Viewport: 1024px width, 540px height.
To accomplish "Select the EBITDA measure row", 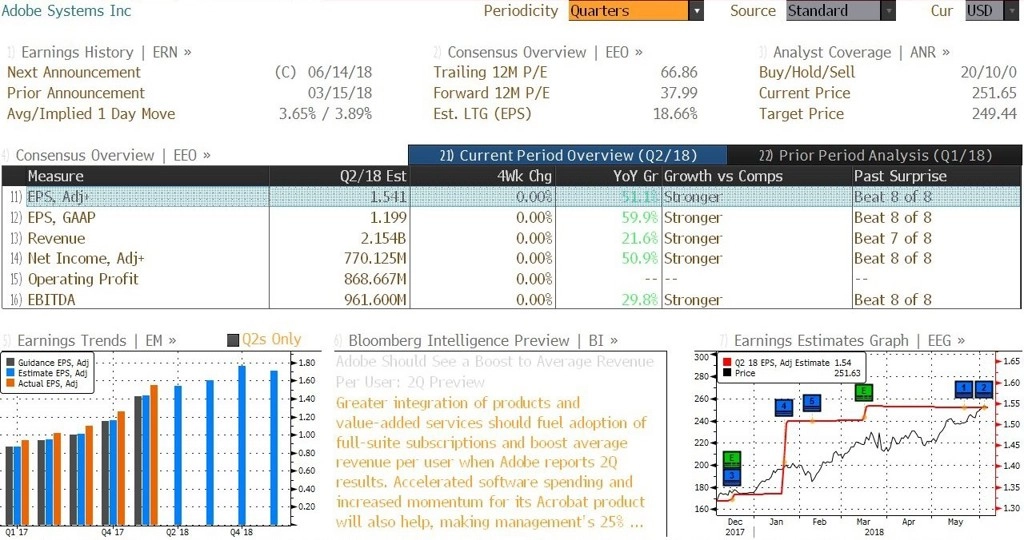I will (x=511, y=300).
